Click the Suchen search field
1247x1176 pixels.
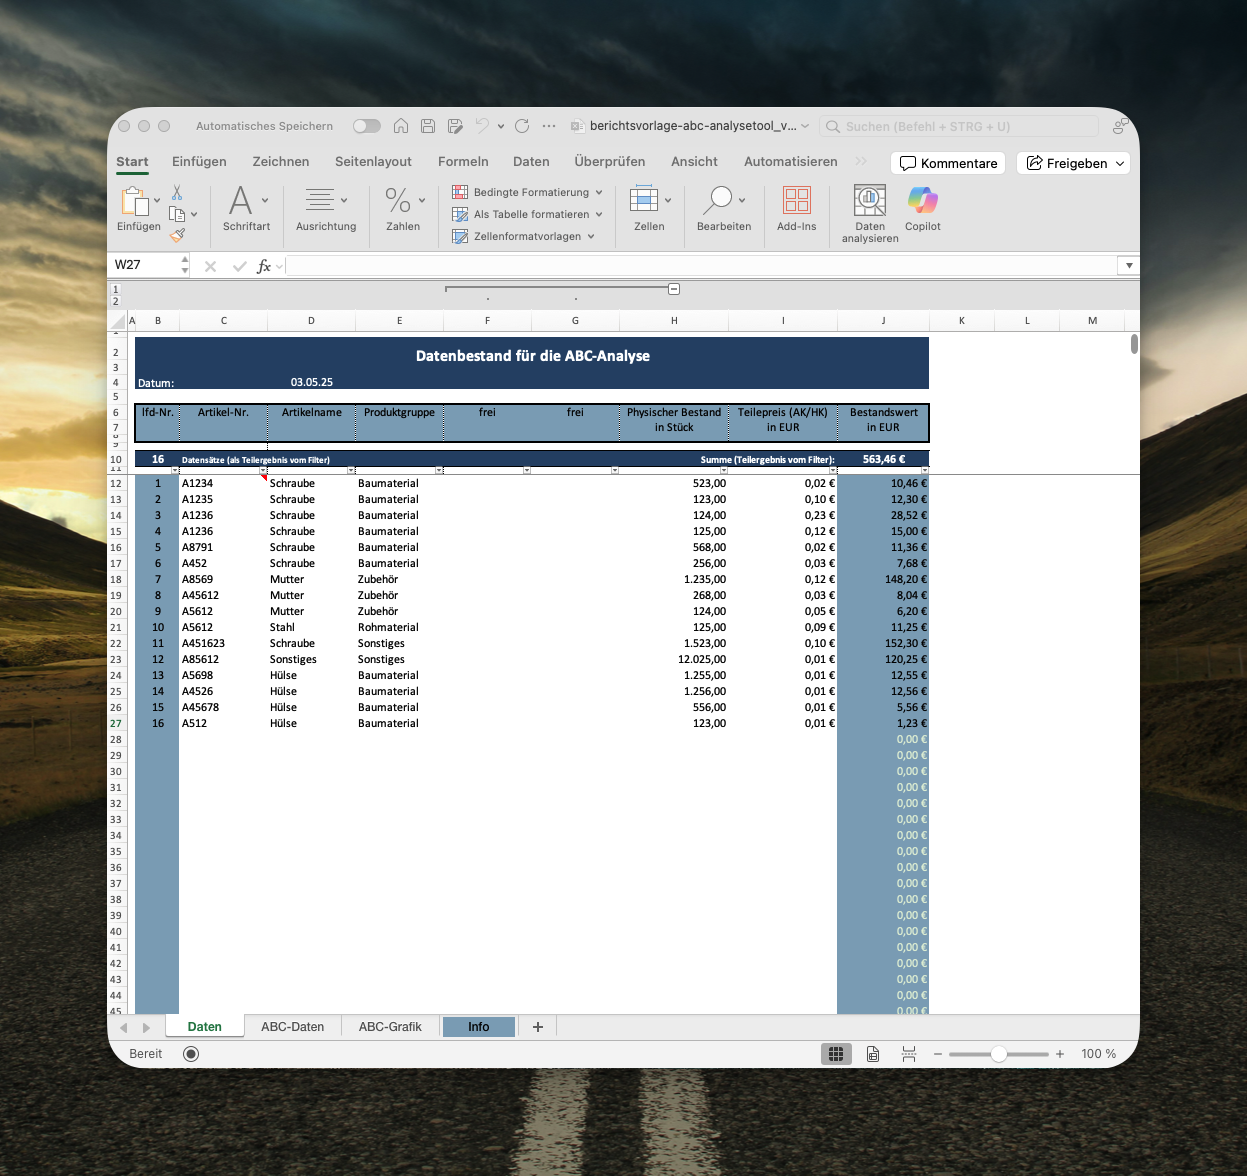click(958, 127)
